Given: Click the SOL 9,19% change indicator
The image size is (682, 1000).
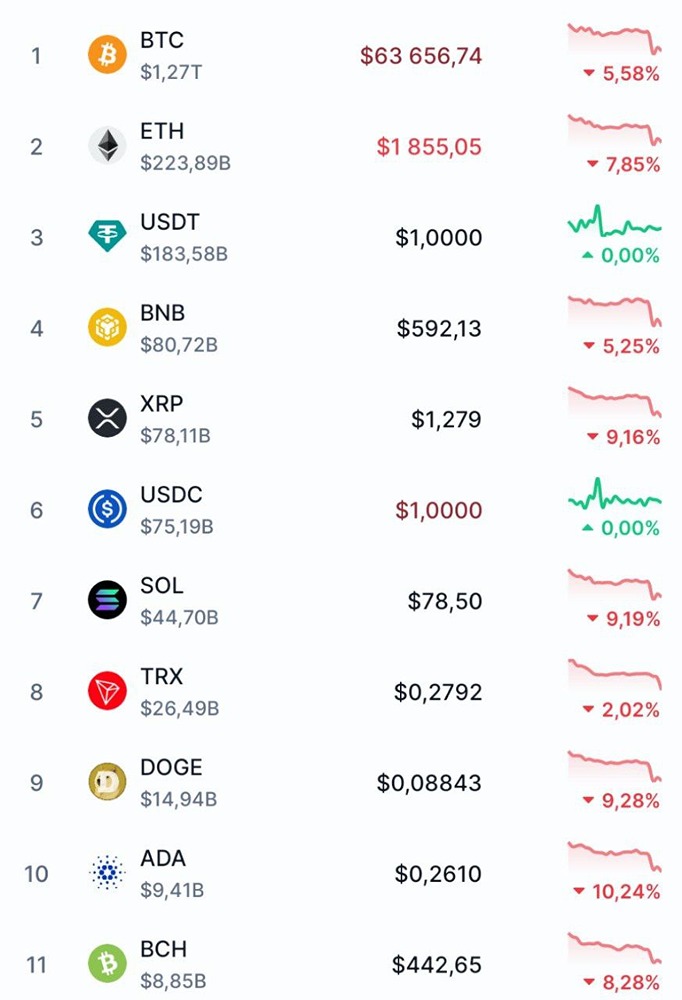Looking at the screenshot, I should pyautogui.click(x=621, y=620).
